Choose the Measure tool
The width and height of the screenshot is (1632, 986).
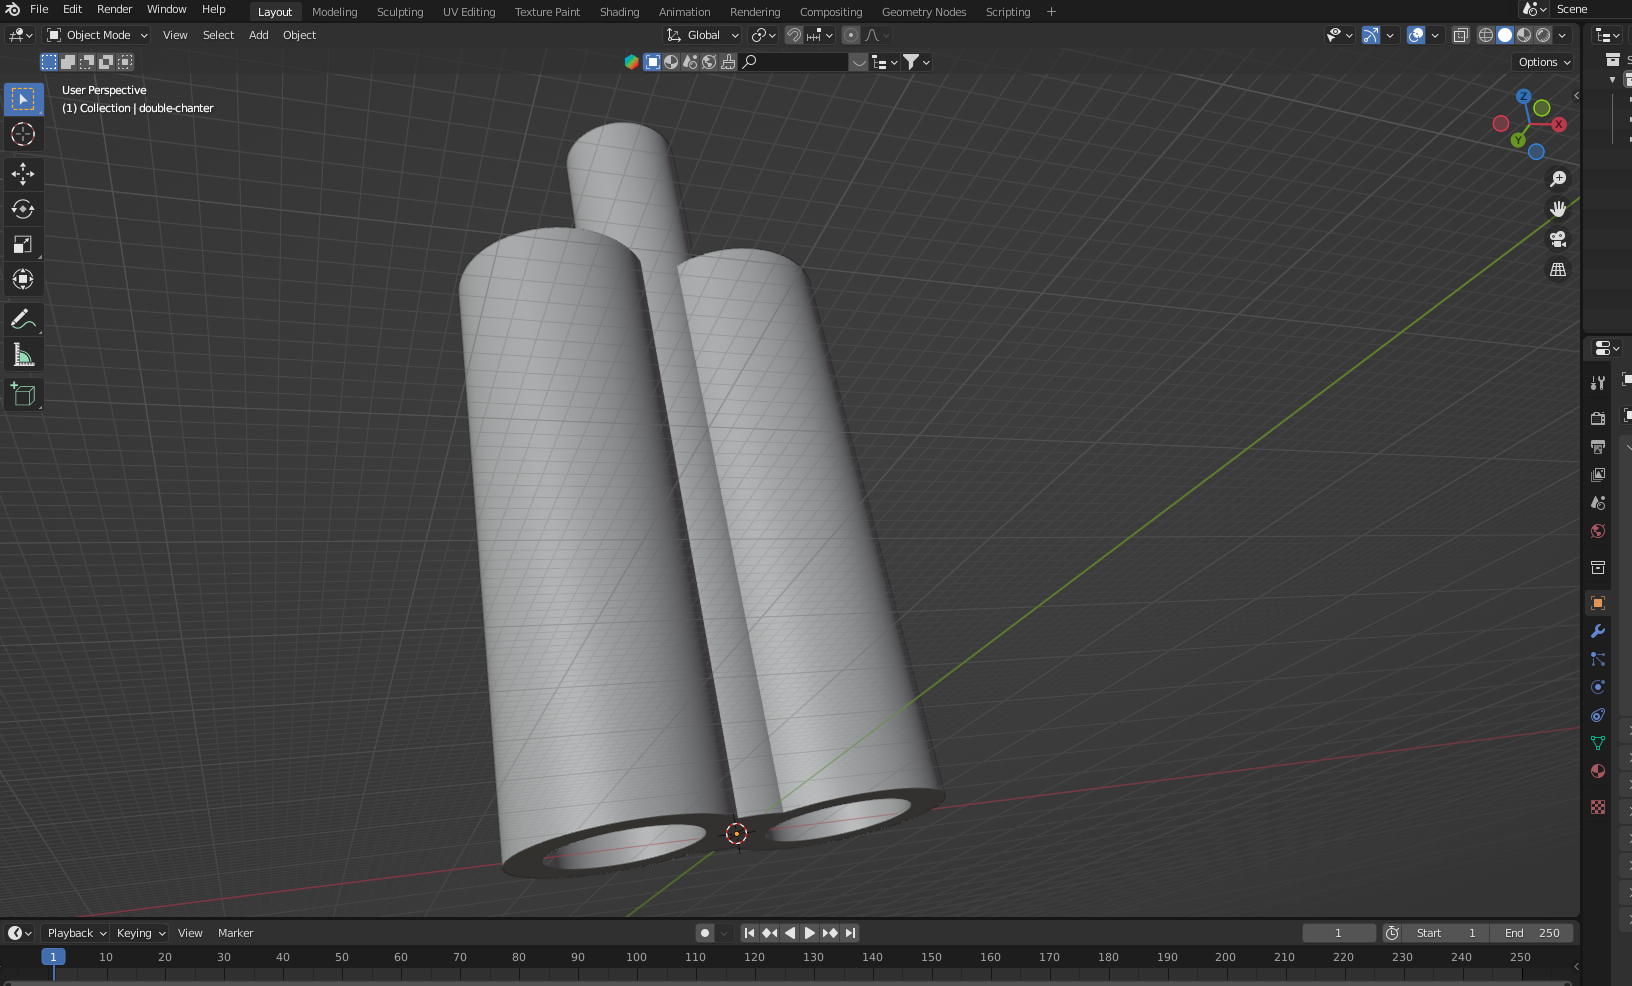tap(23, 355)
